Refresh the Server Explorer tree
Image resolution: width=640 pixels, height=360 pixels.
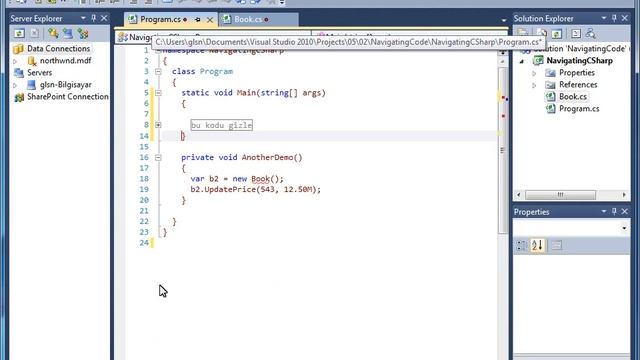point(19,33)
